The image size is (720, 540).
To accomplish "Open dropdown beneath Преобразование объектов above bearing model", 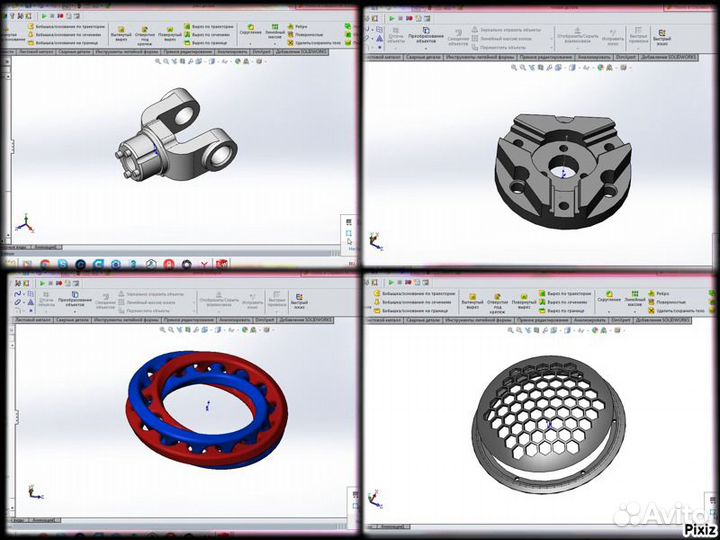I will click(74, 311).
